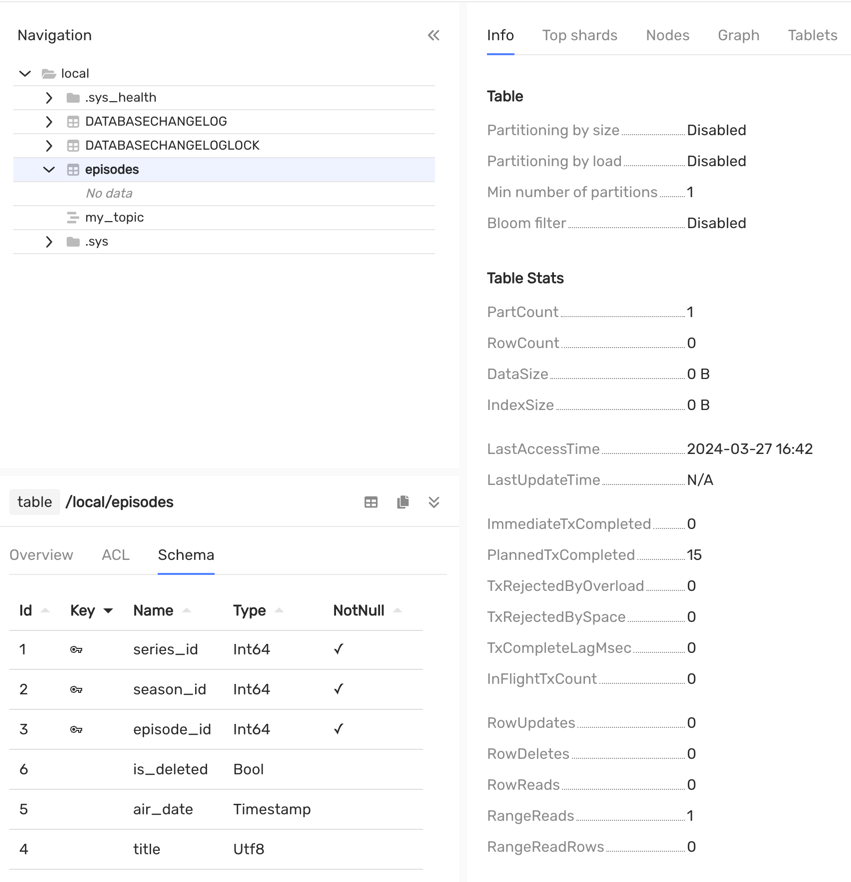
Task: Open grid view via the table icon
Action: pos(371,502)
